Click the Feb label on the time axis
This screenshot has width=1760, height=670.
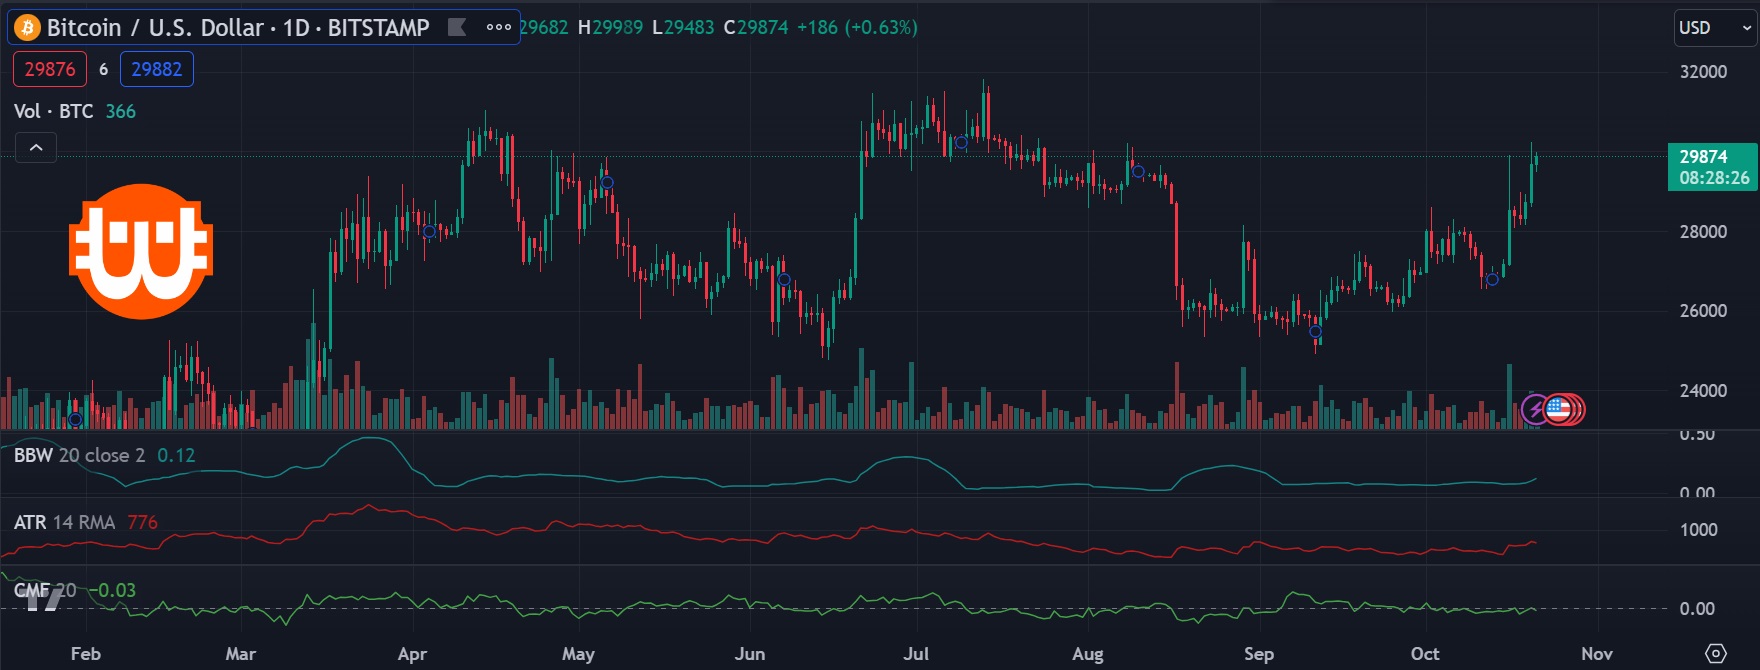86,654
